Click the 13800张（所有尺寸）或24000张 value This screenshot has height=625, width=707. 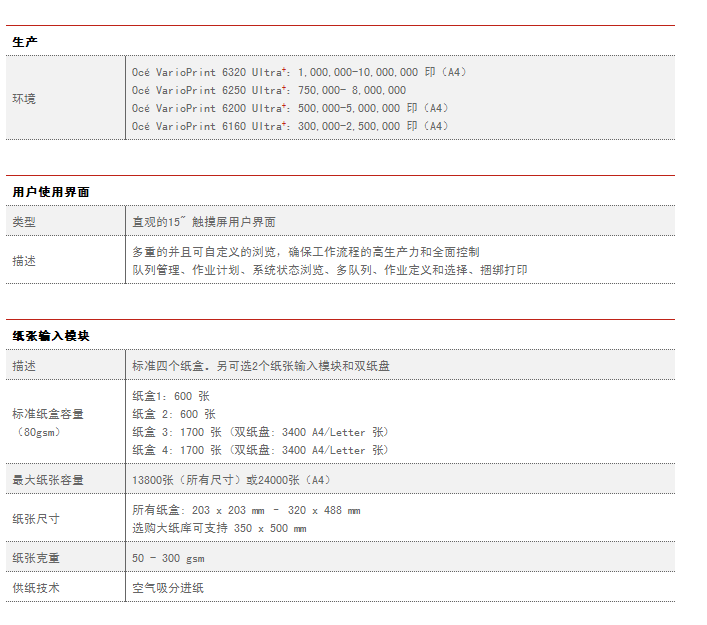pyautogui.click(x=231, y=480)
